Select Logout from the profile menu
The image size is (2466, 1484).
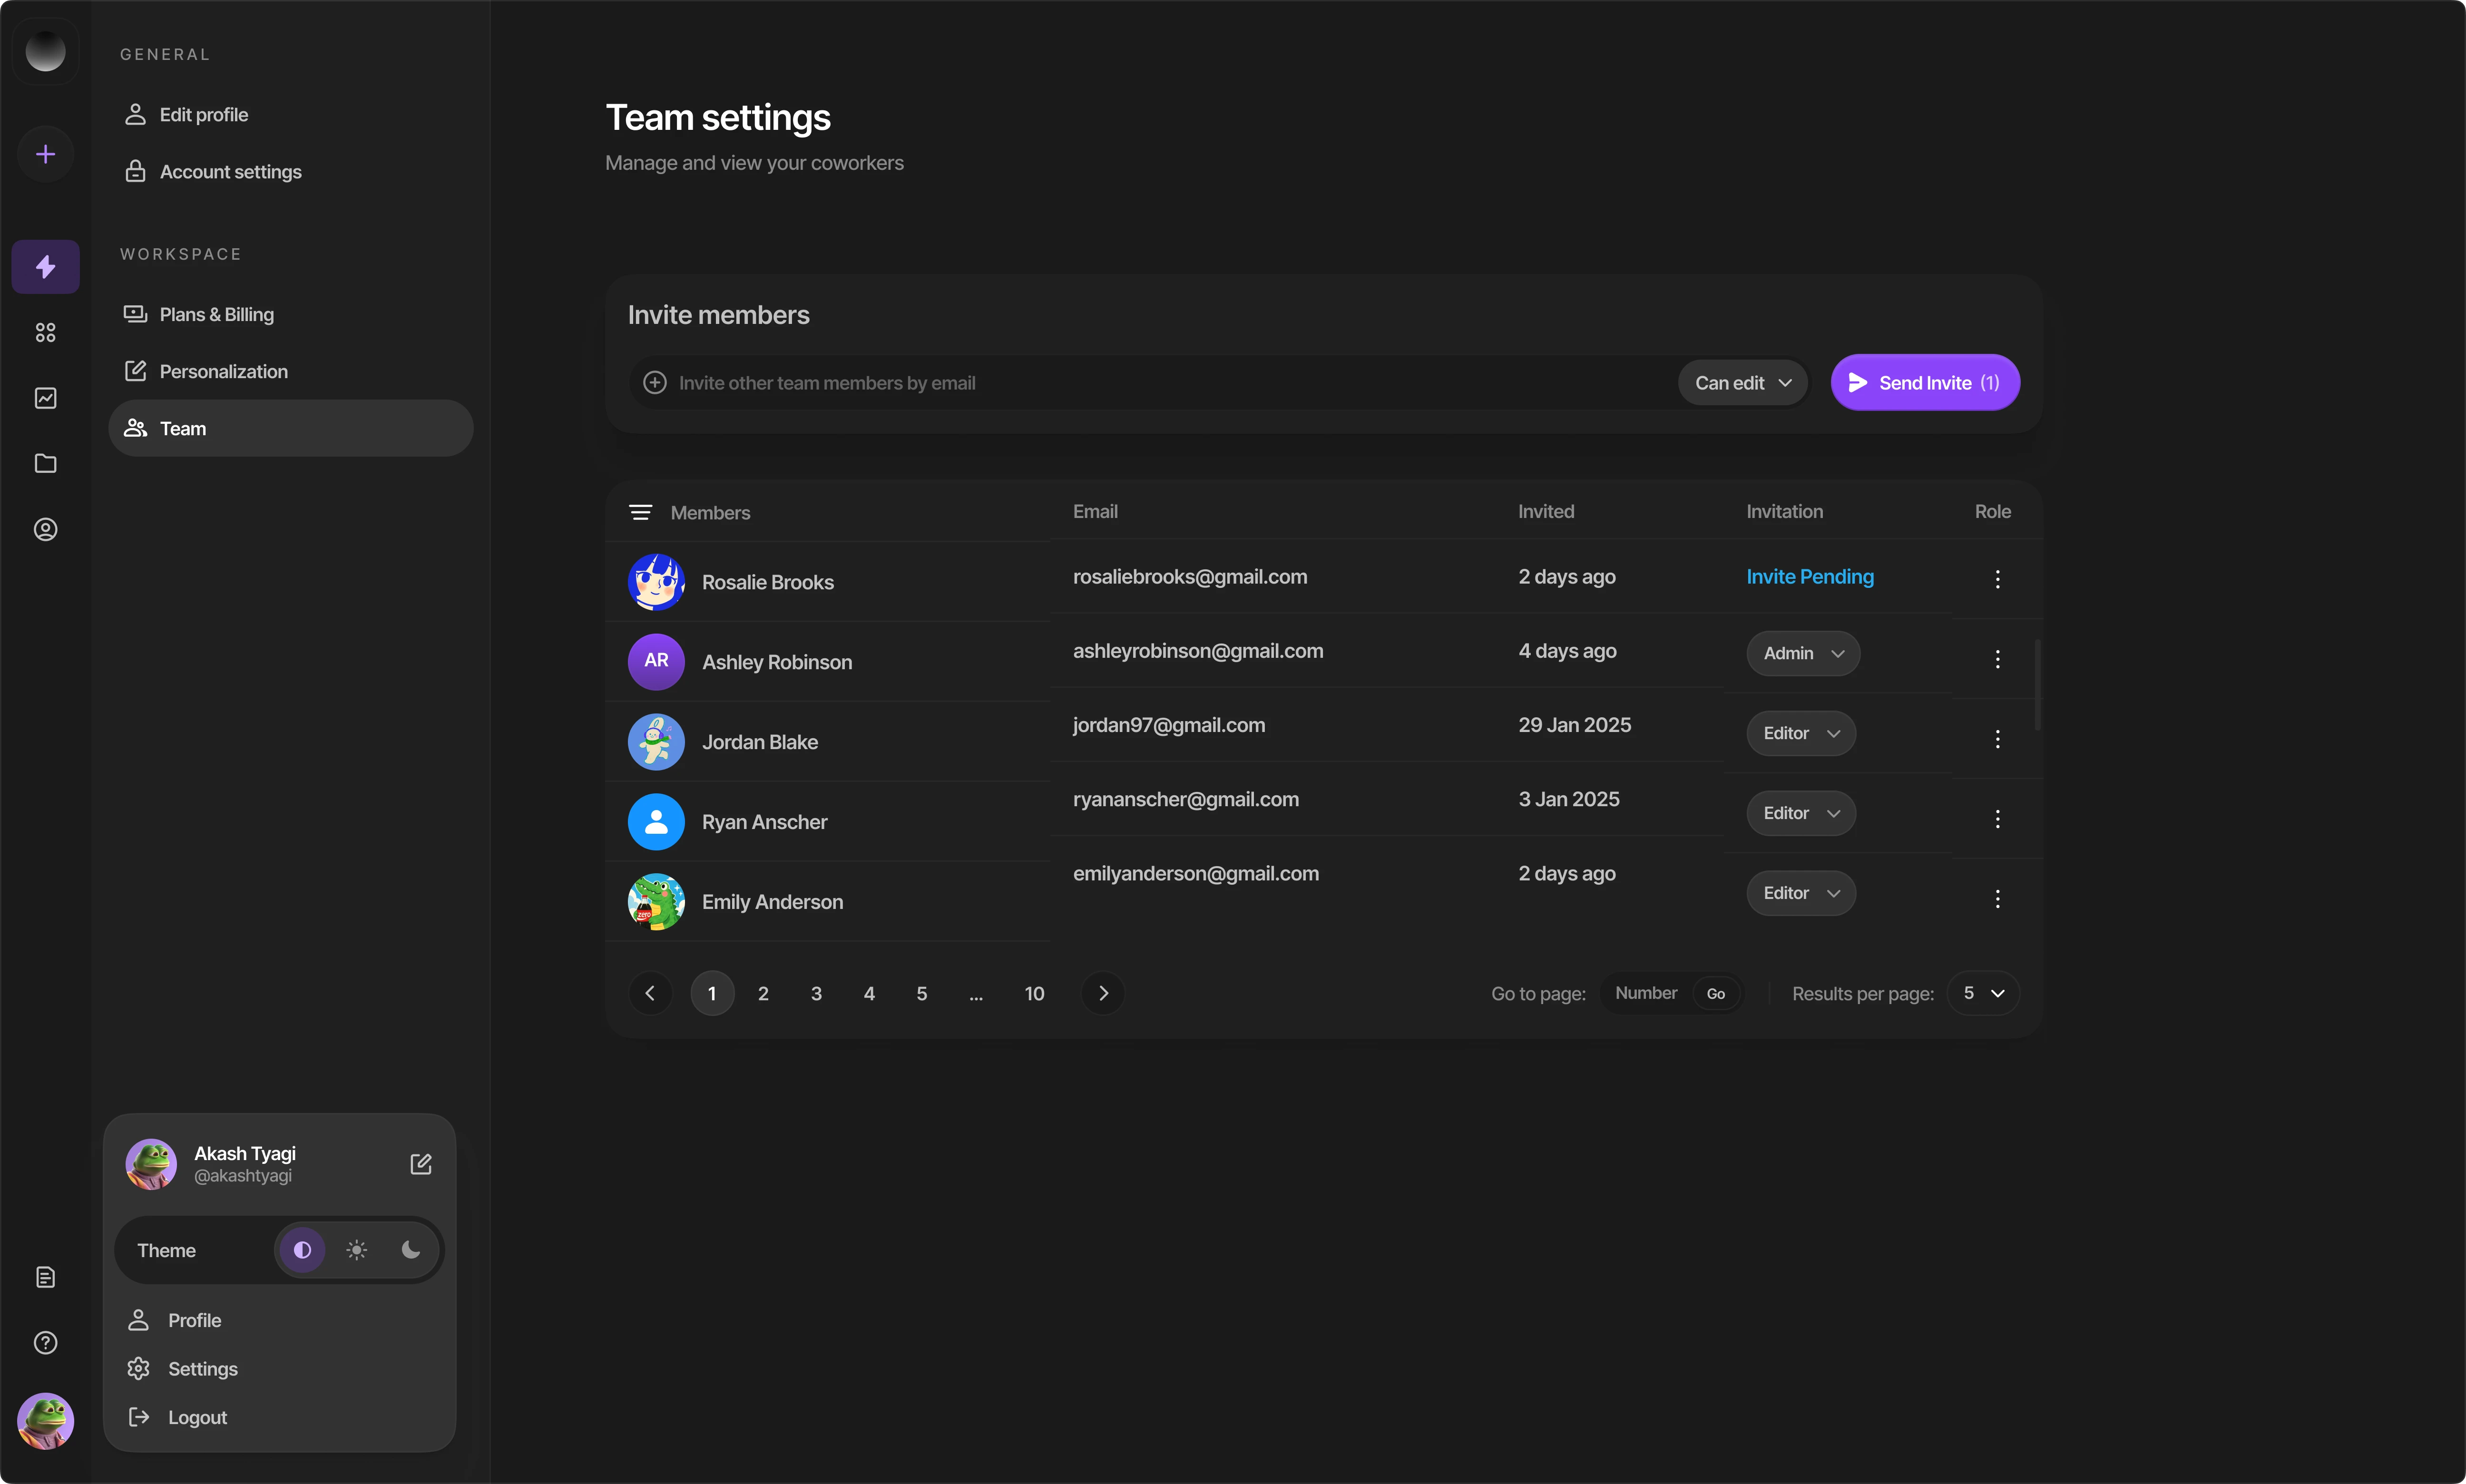(197, 1417)
